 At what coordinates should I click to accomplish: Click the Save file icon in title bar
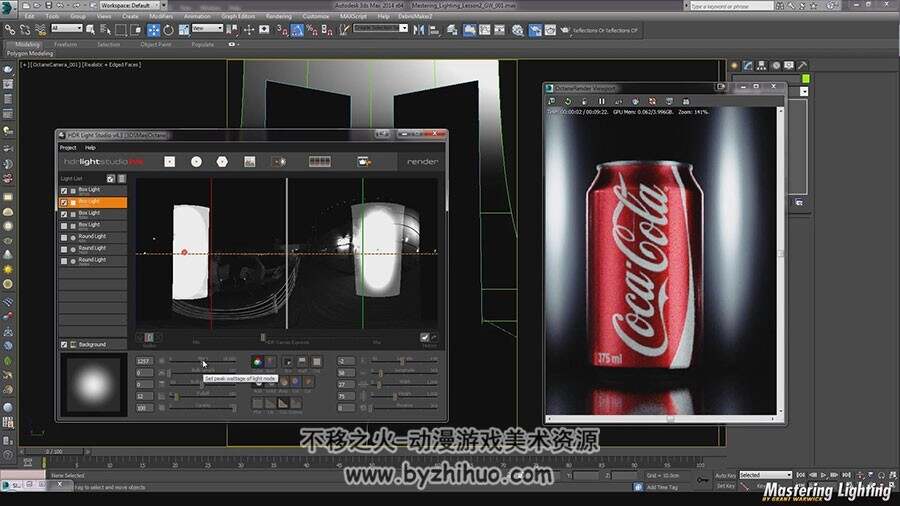[x=48, y=5]
